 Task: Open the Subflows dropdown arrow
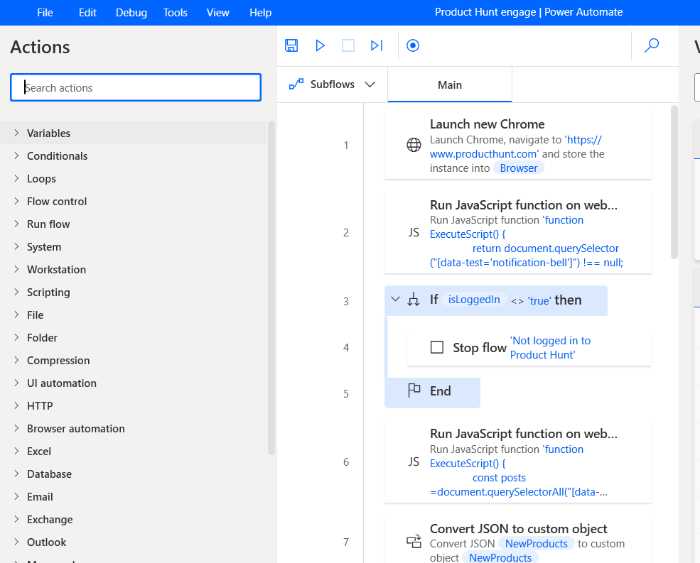(370, 84)
